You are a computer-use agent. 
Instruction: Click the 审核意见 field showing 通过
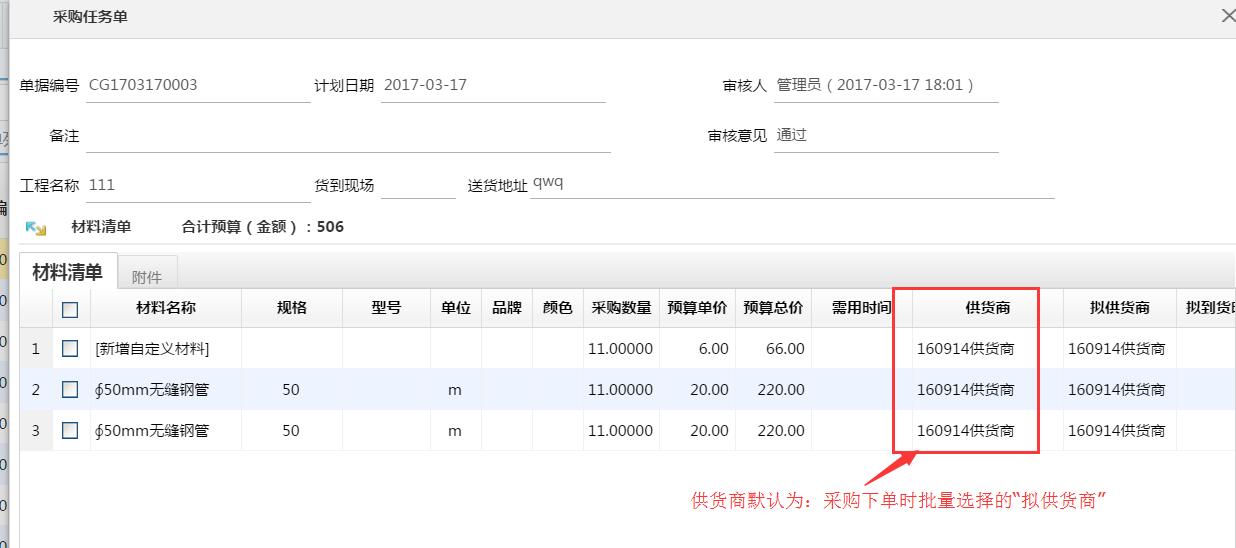pos(885,136)
